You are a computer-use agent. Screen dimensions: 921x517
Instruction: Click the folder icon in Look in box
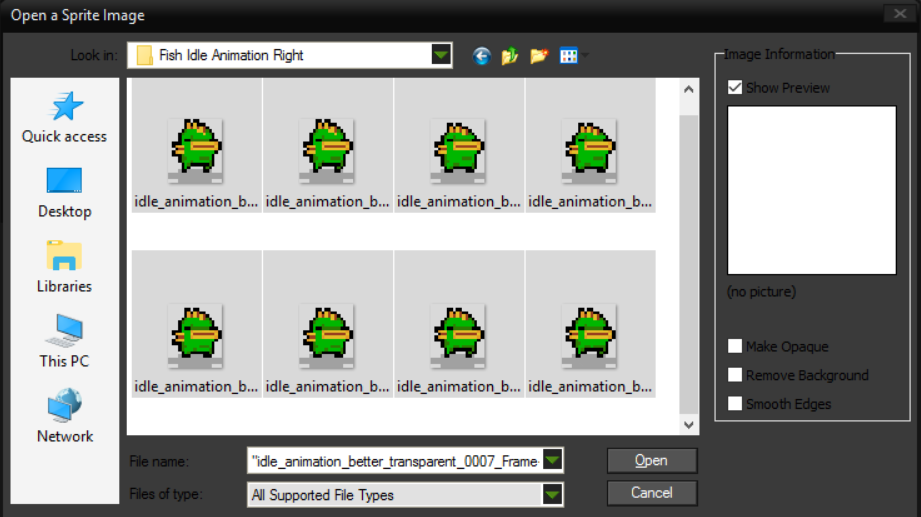(144, 55)
